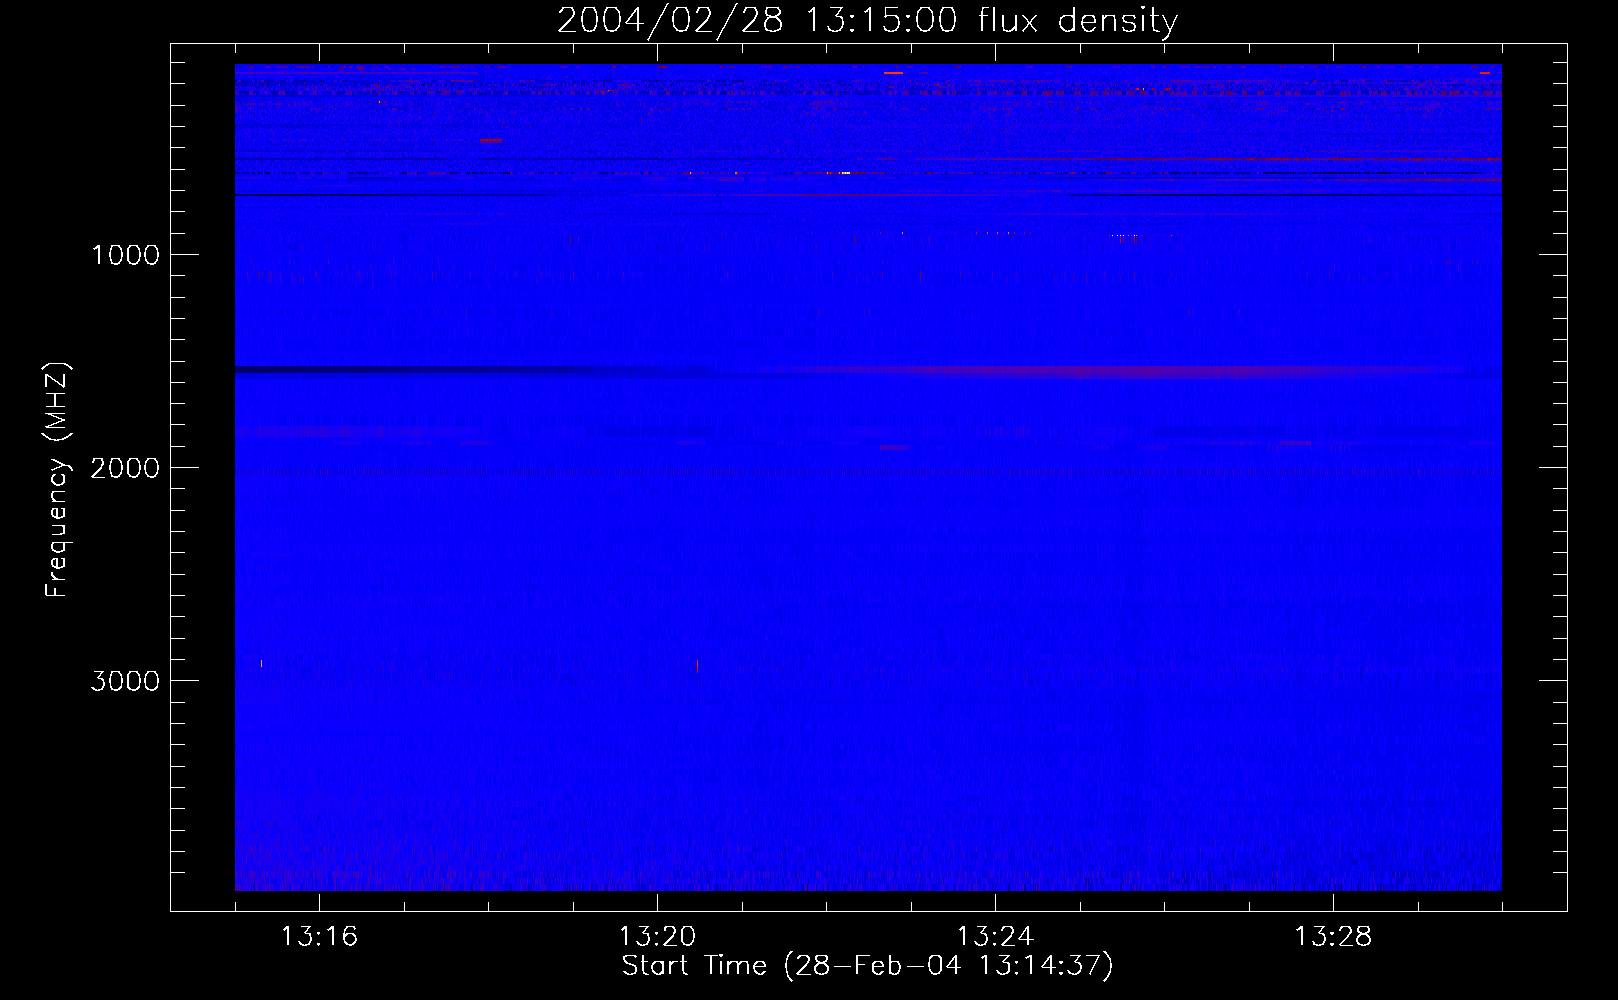The height and width of the screenshot is (1000, 1618).
Task: Click the 2000 frequency tick label
Action: point(125,468)
